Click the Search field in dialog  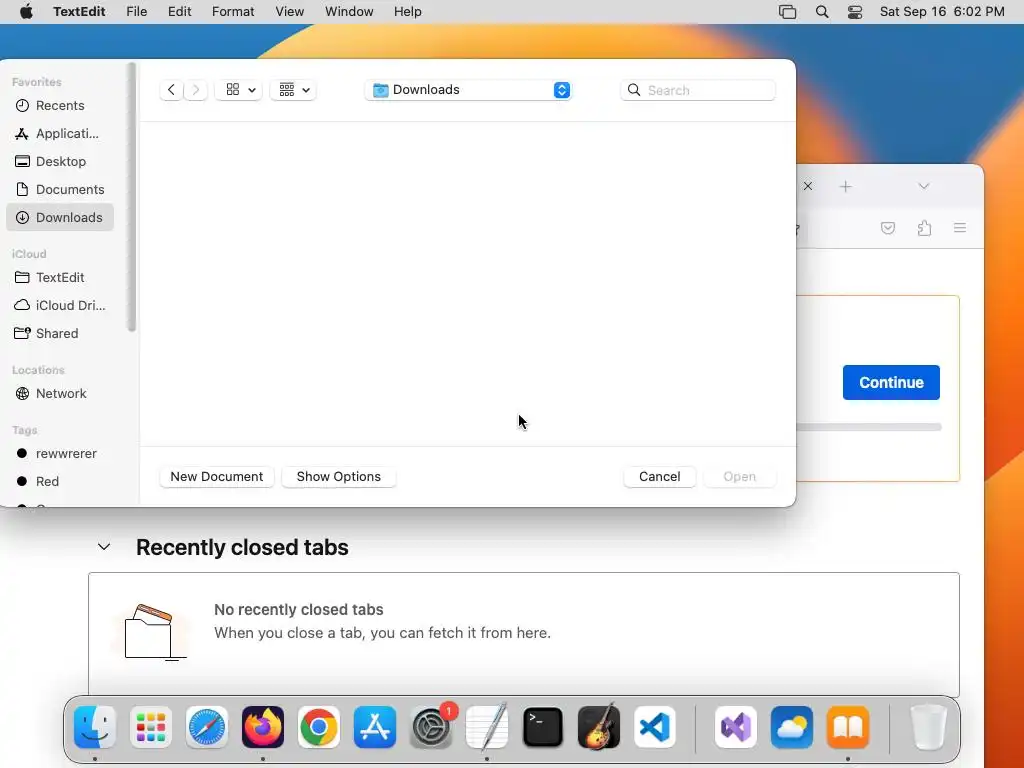coord(698,90)
